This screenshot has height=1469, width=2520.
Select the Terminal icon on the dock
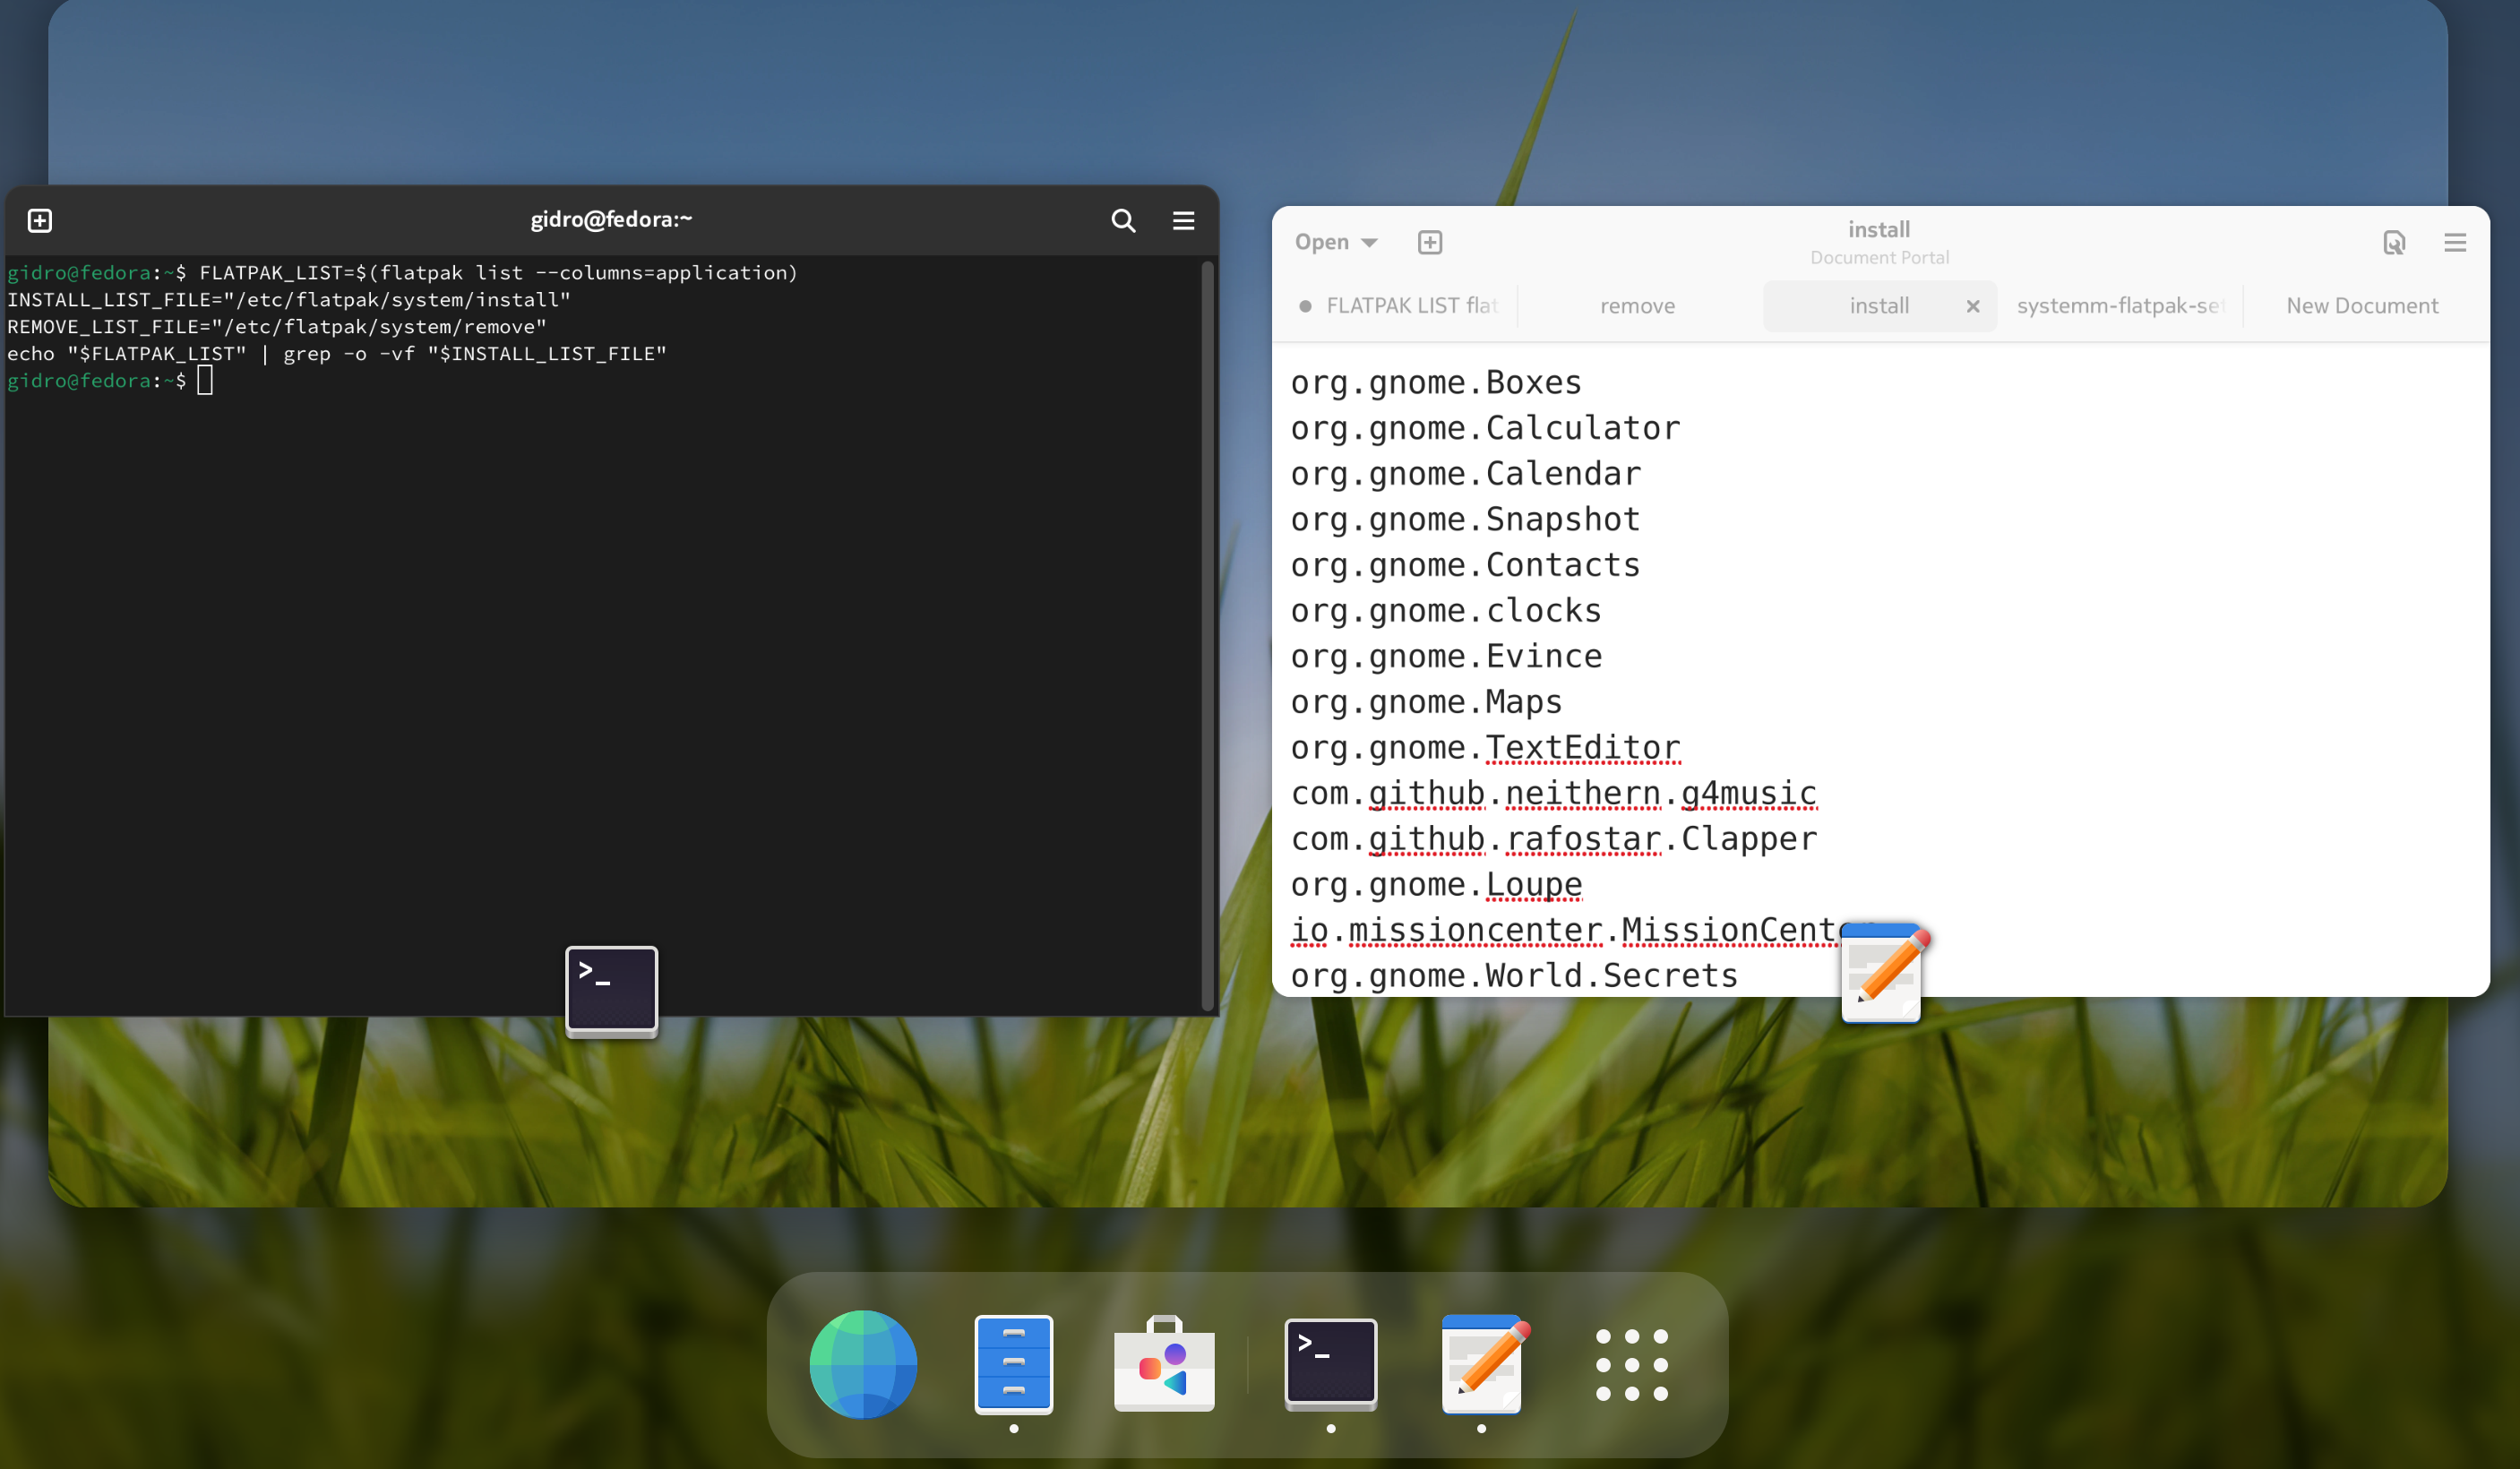tap(1330, 1363)
